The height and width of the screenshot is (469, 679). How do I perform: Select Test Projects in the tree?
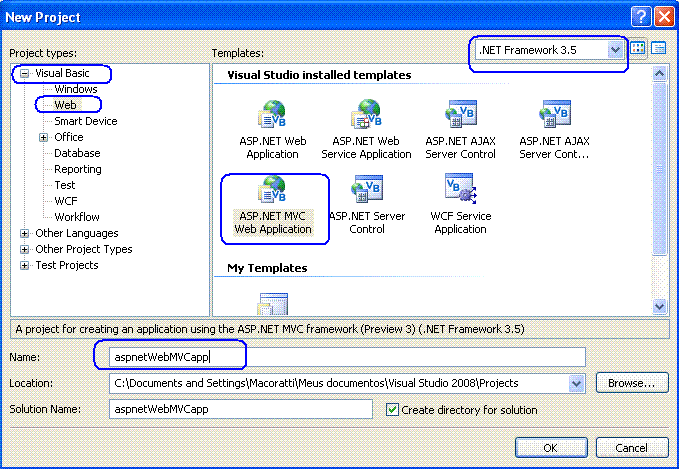(67, 265)
